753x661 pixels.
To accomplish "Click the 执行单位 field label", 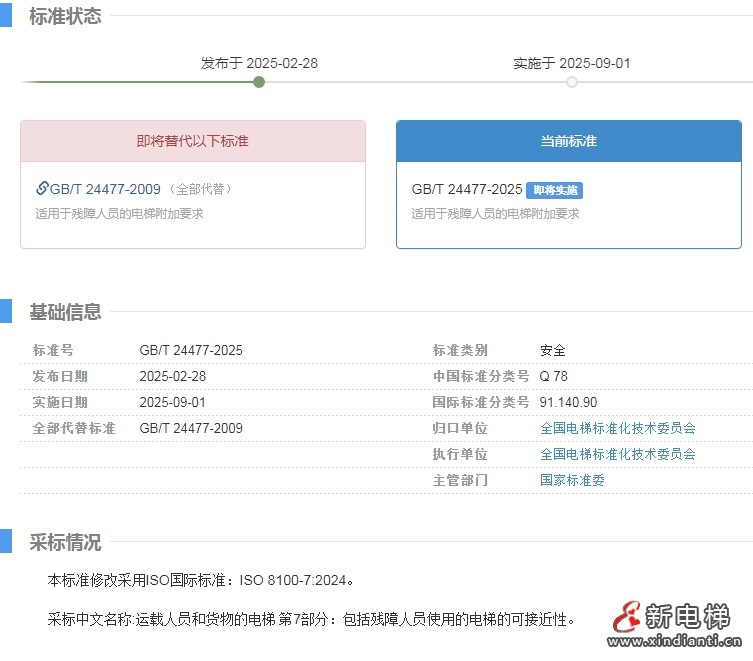I will (460, 454).
